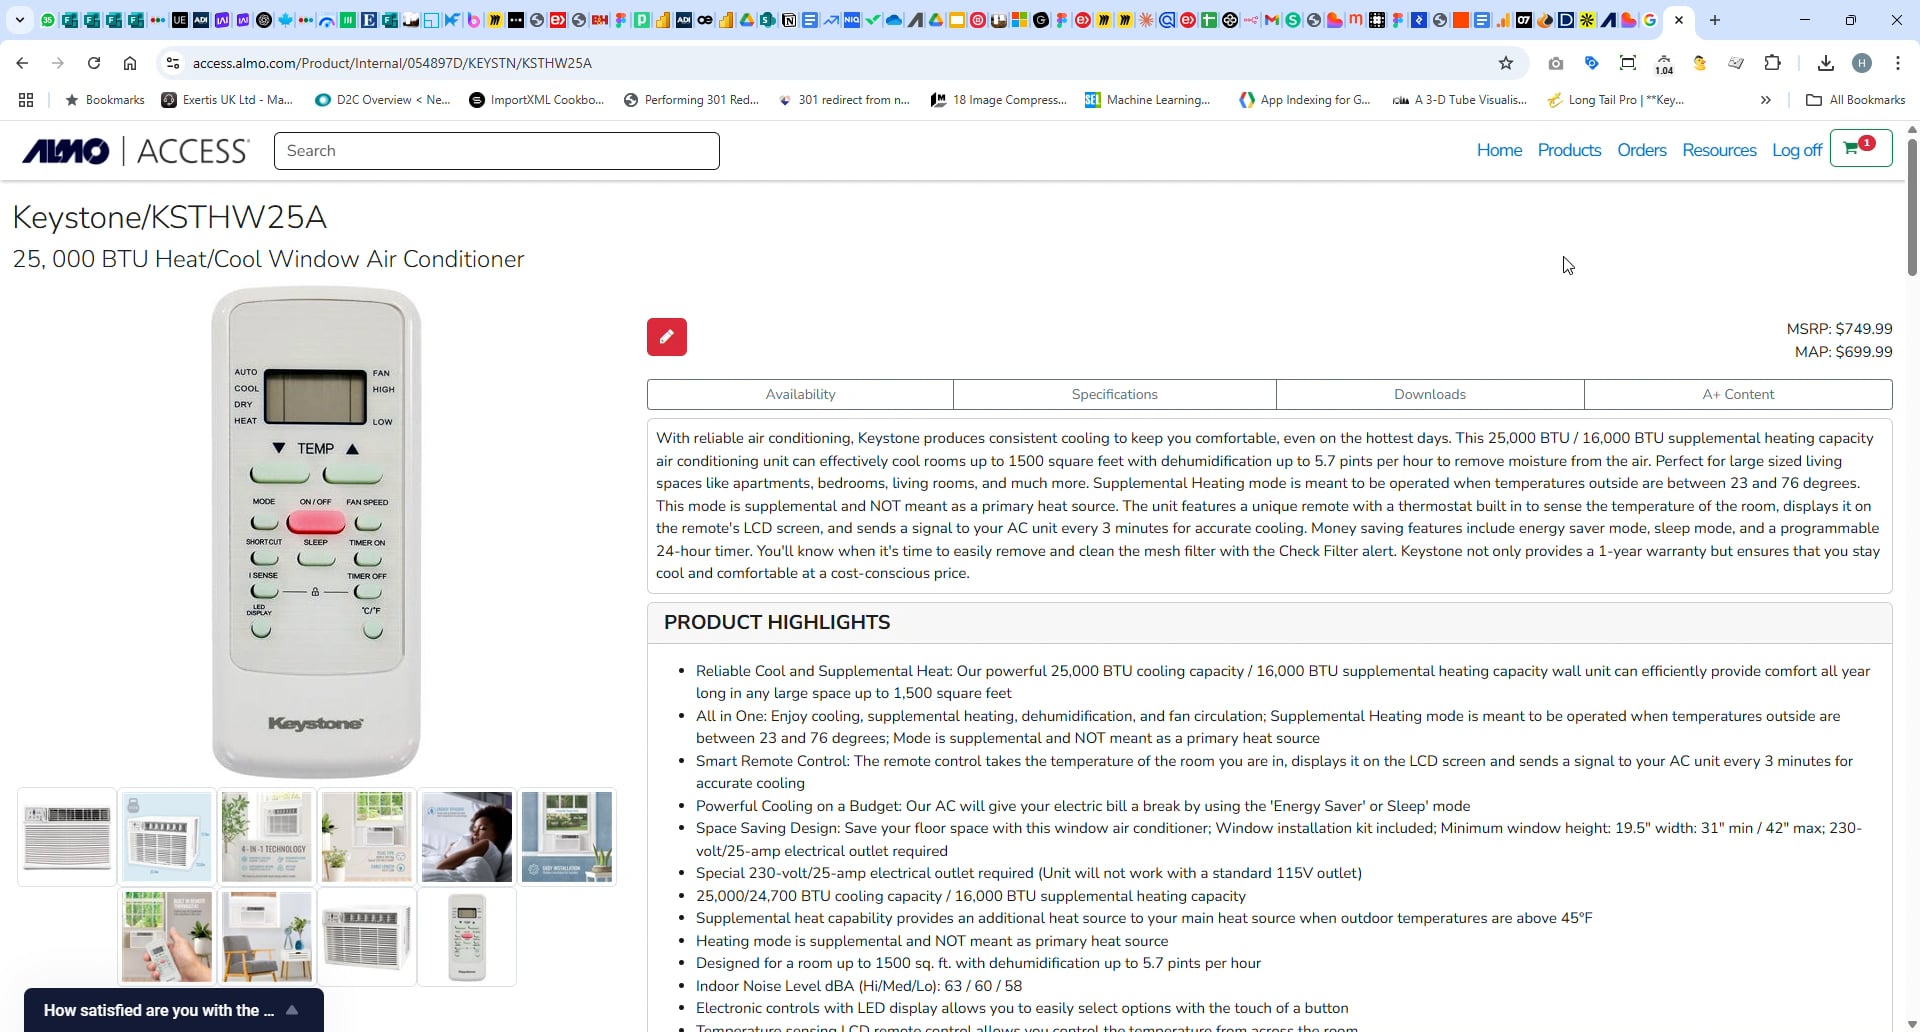Collapse the satisfaction survey panel

coord(291,1010)
